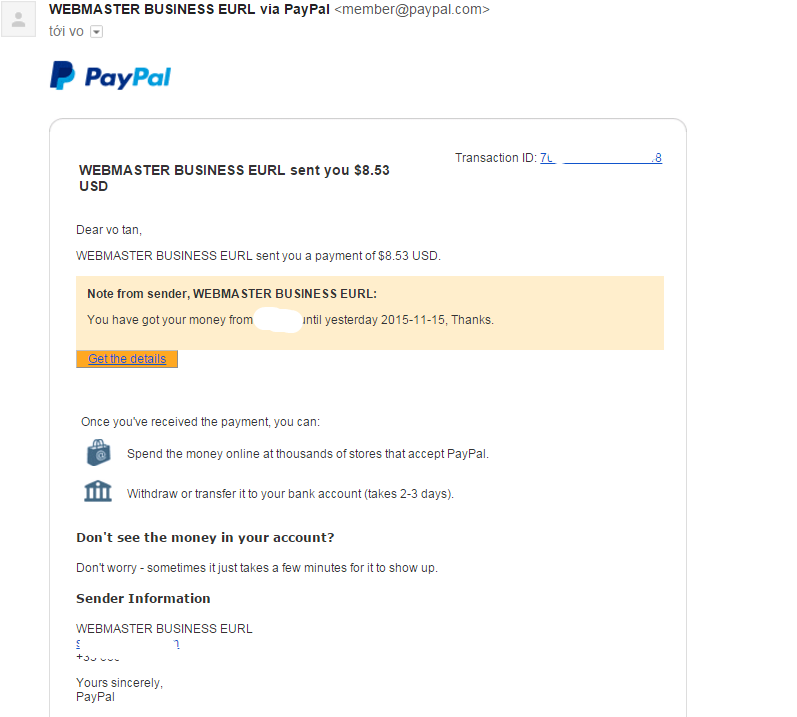Expand recipient details arrow beside 'tới vo'
Screen dimensions: 797x717
click(x=97, y=32)
